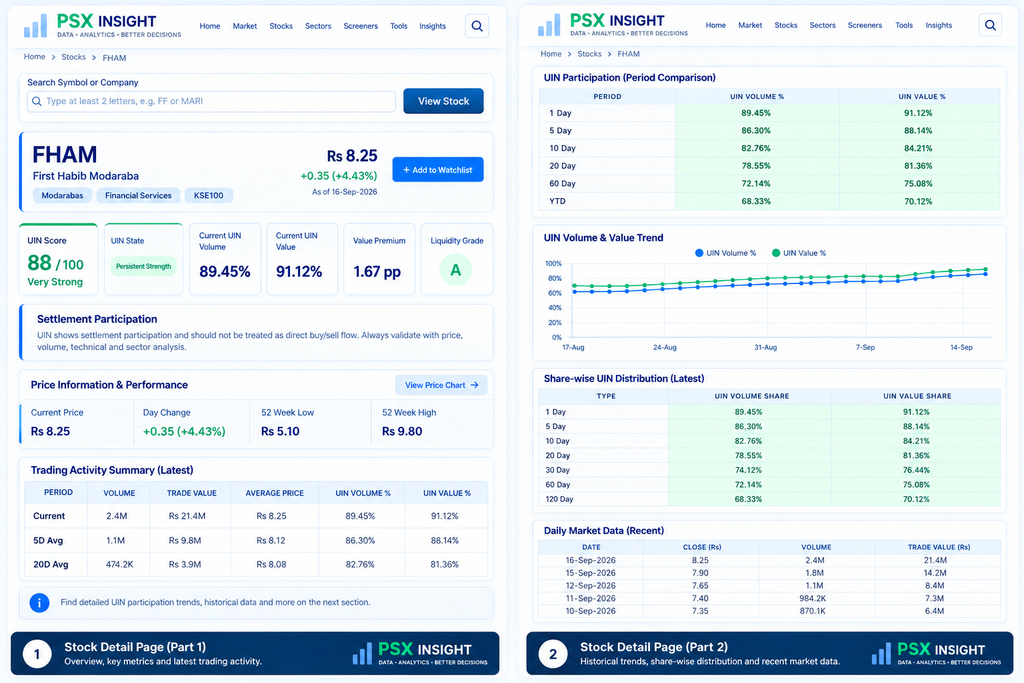Click Current UIN Volume 89.45% card
Screen dimensions: 1024x683
(x=225, y=259)
